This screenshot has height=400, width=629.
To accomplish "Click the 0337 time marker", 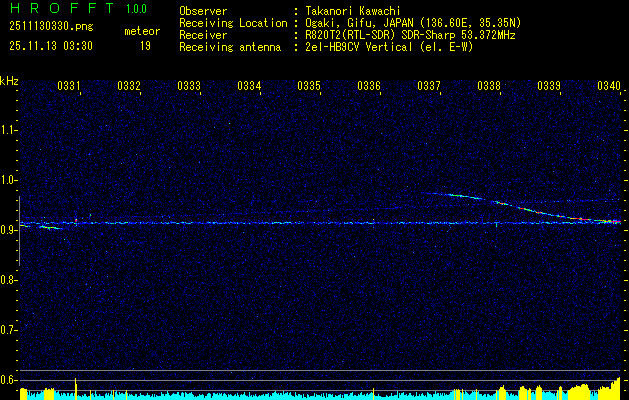I will pyautogui.click(x=429, y=86).
